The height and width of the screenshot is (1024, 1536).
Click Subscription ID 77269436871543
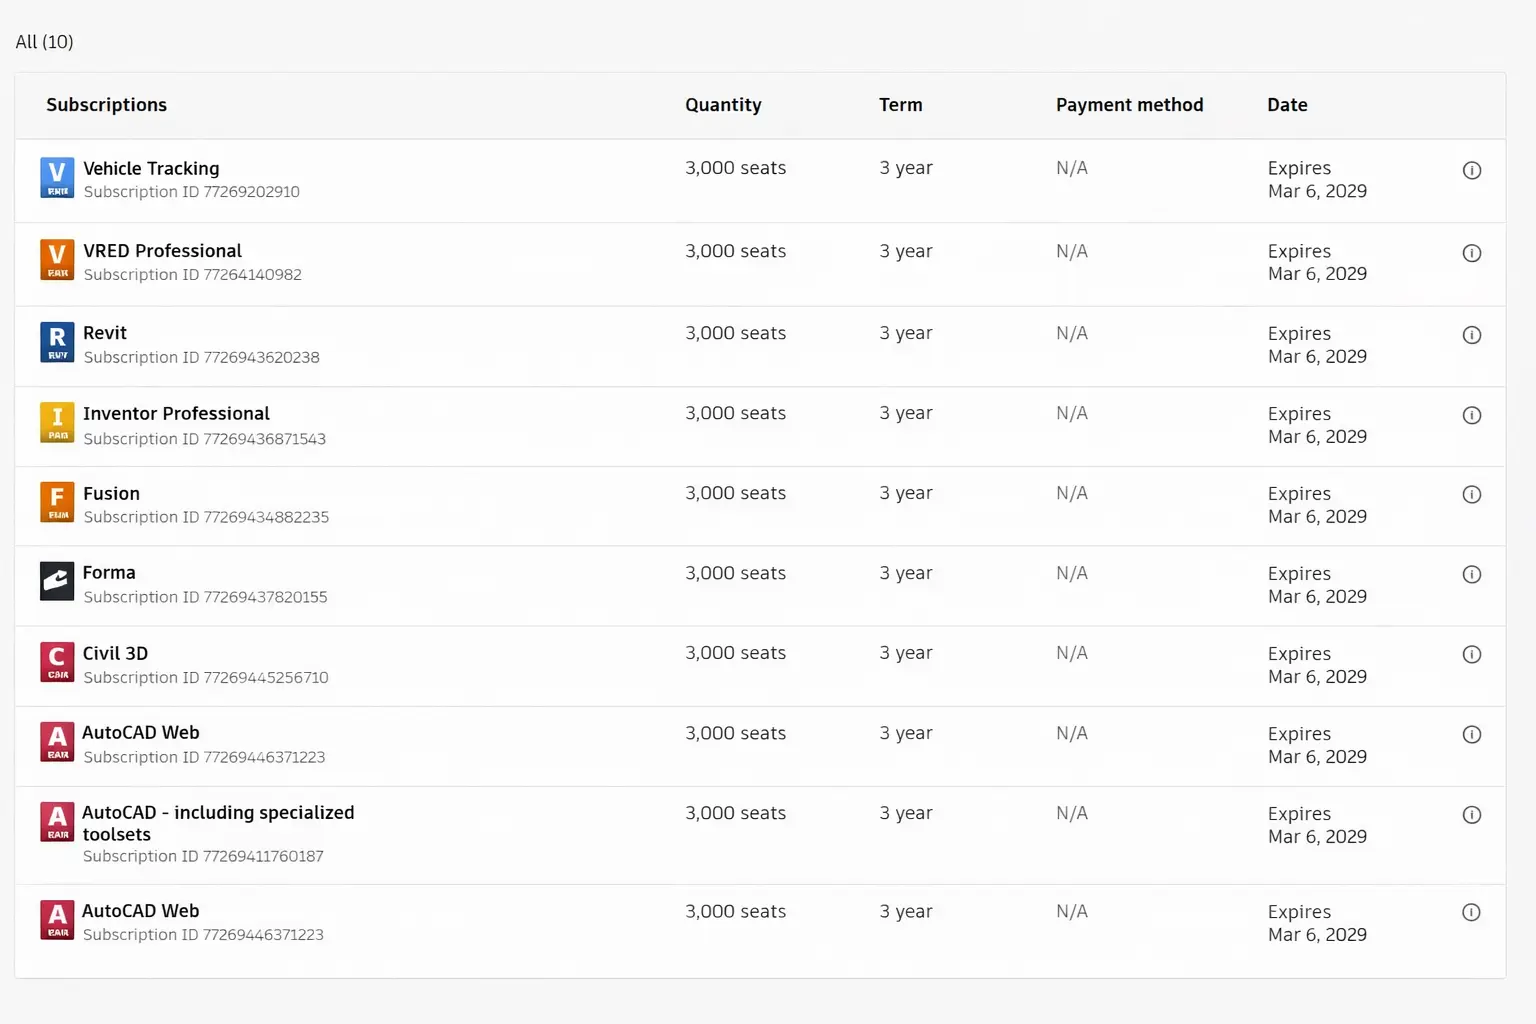coord(204,439)
